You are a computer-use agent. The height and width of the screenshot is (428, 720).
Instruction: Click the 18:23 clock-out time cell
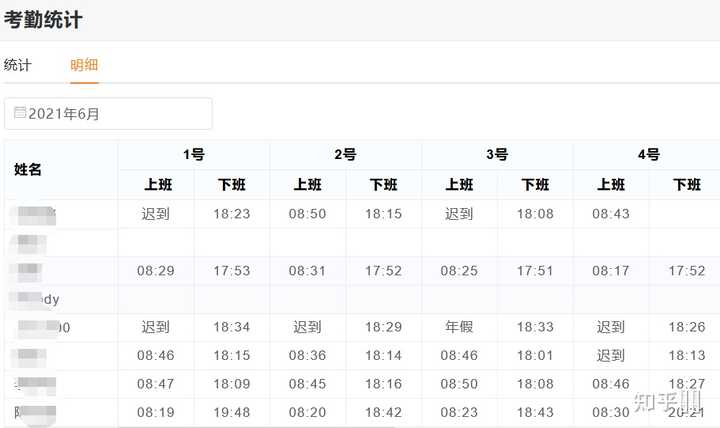232,214
